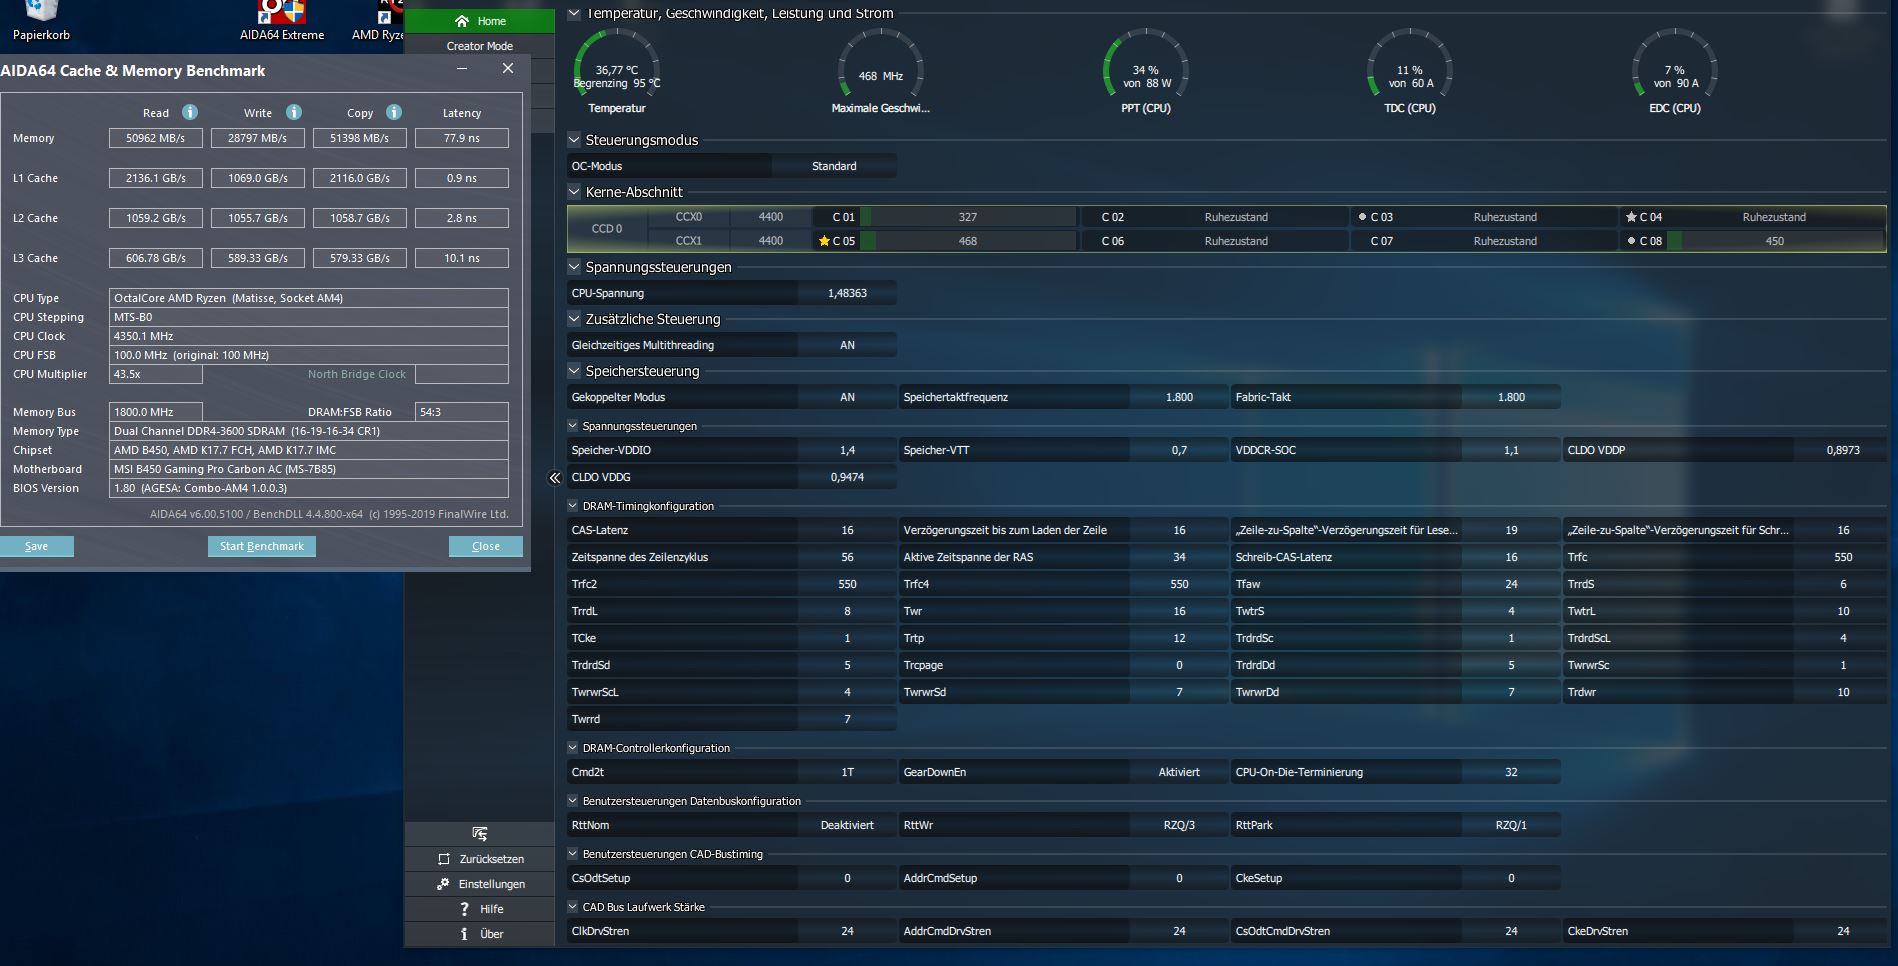This screenshot has width=1898, height=966.
Task: Open the Über menu entry
Action: tap(480, 934)
